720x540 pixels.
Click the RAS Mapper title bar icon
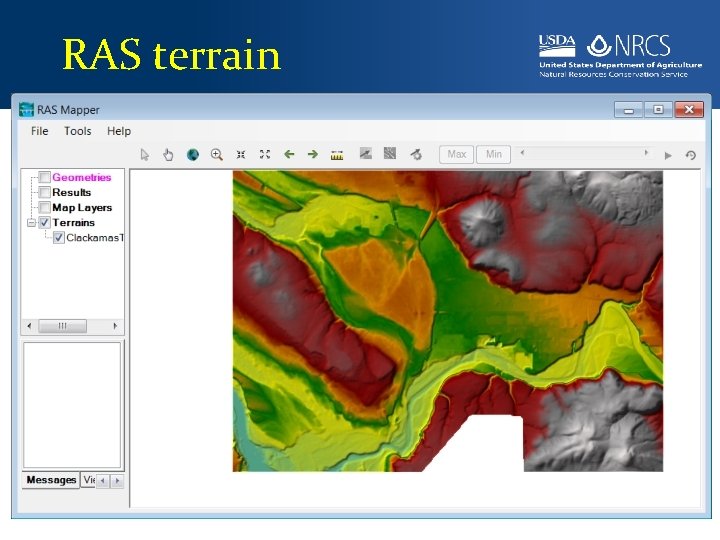click(x=26, y=110)
